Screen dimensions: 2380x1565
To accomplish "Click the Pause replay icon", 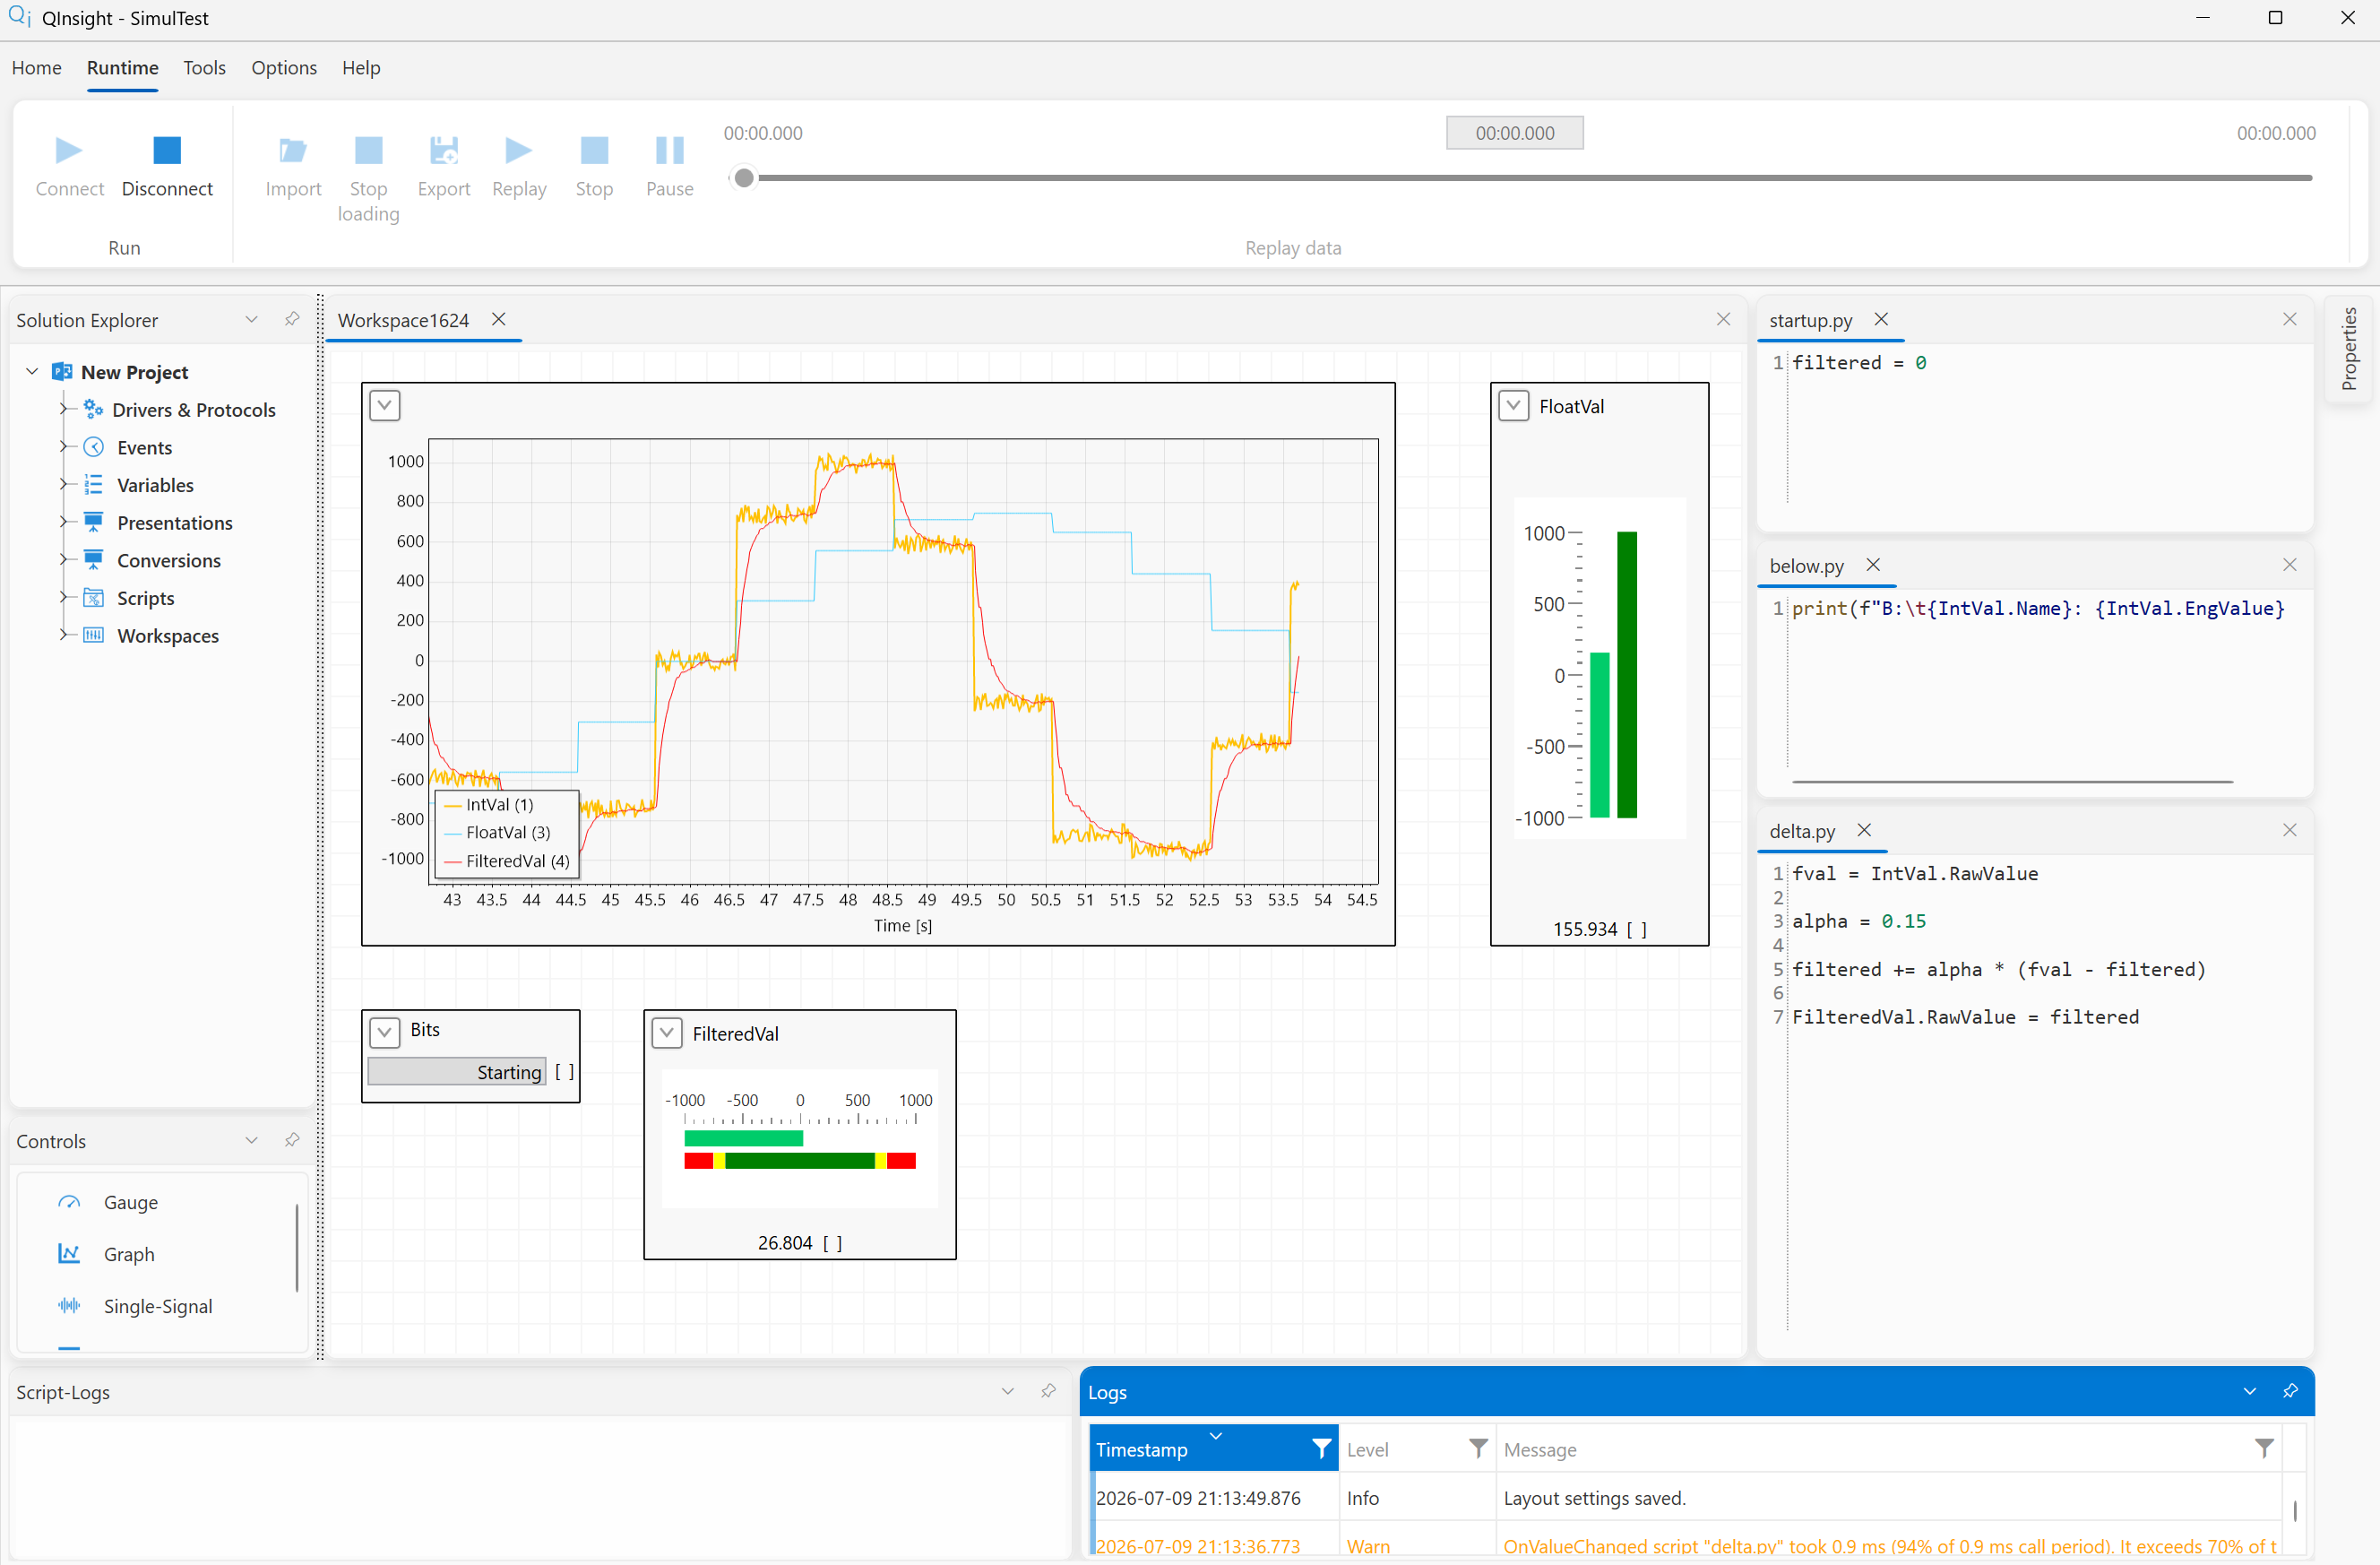I will pos(669,150).
